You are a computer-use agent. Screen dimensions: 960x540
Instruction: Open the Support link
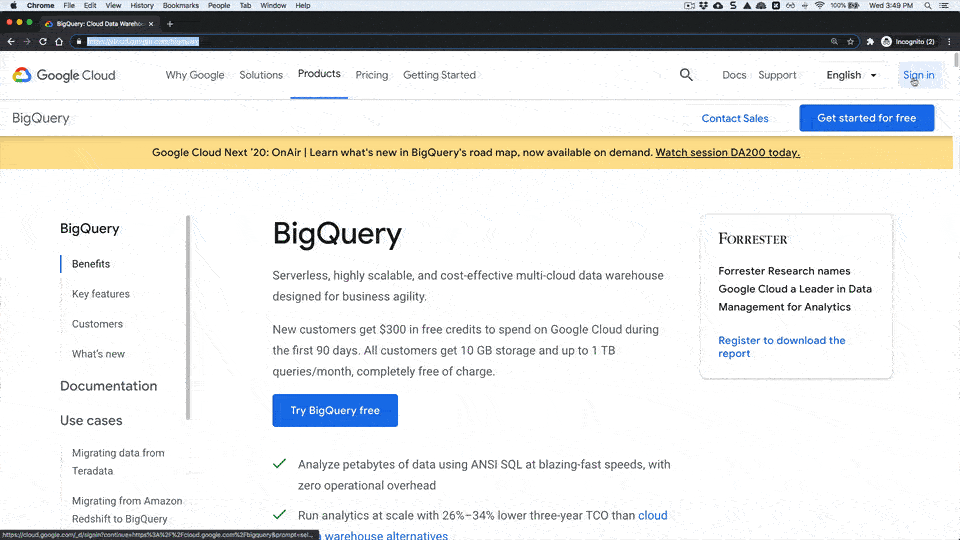[x=777, y=75]
